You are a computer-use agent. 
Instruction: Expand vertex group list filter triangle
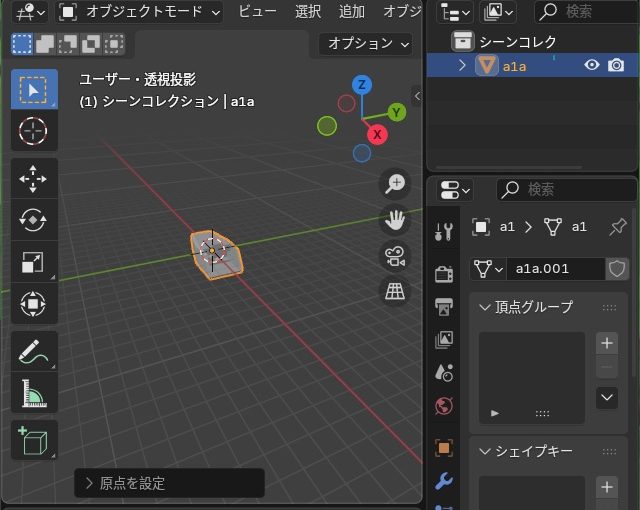click(495, 413)
